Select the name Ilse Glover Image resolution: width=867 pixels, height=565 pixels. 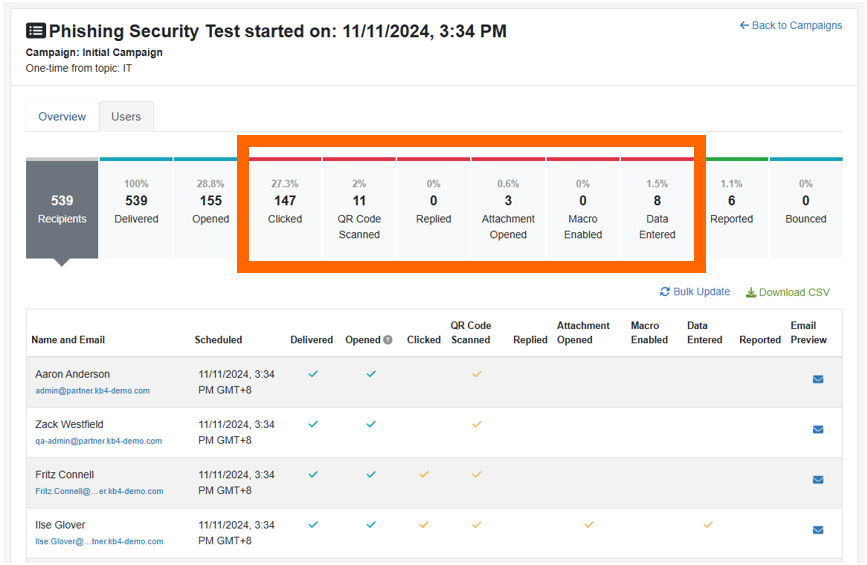click(x=60, y=525)
